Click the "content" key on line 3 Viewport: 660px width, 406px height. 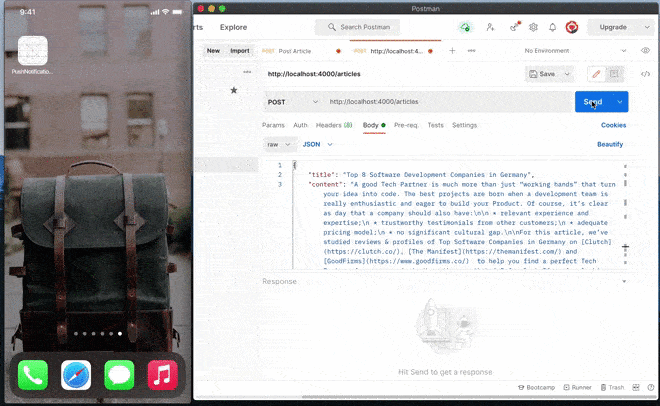point(324,184)
